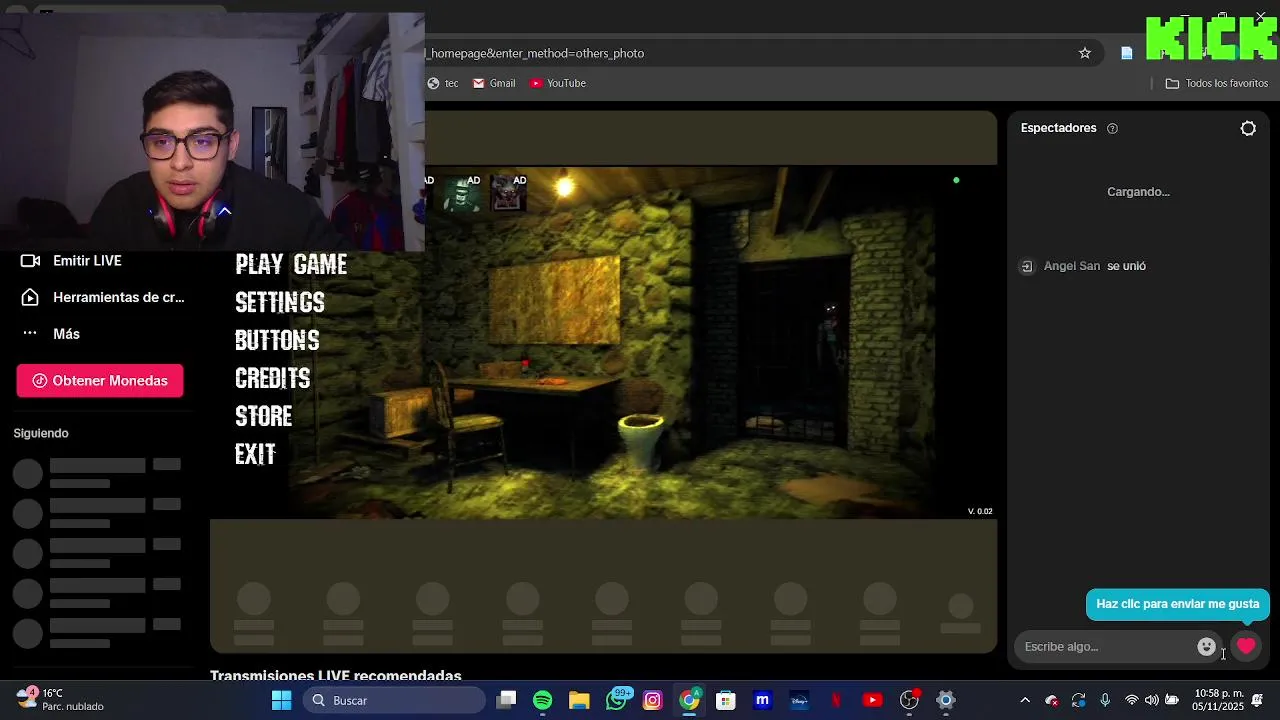Open the Windows Start menu
This screenshot has height=720, width=1280.
pos(281,700)
